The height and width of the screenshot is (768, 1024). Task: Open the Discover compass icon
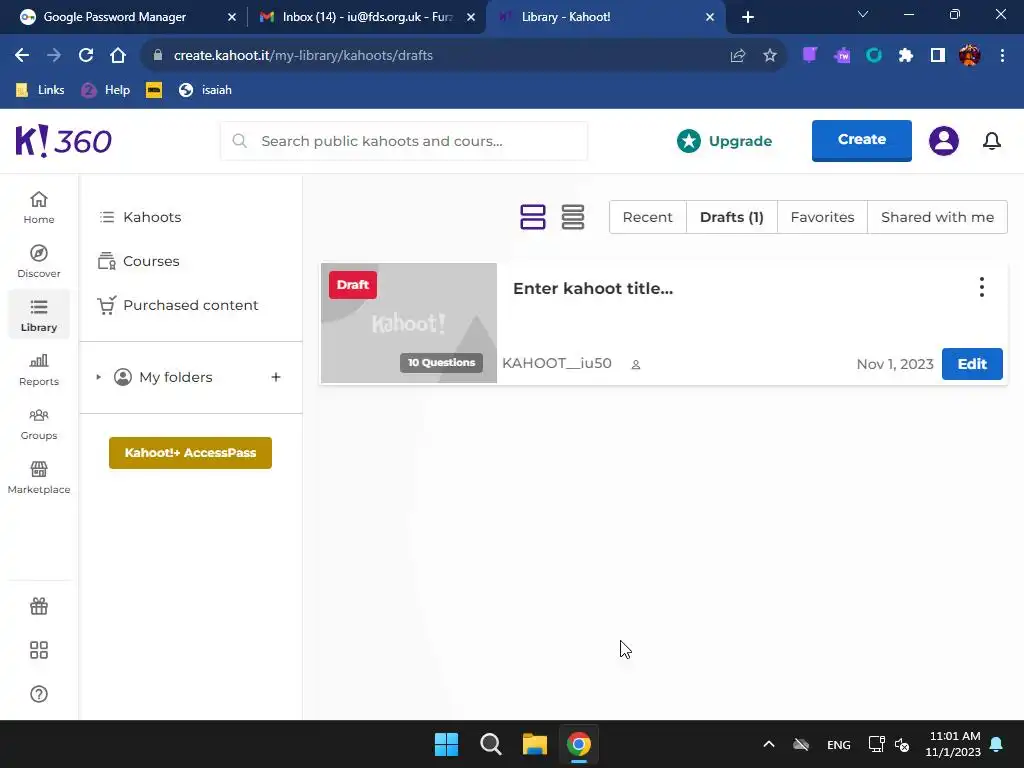(39, 253)
